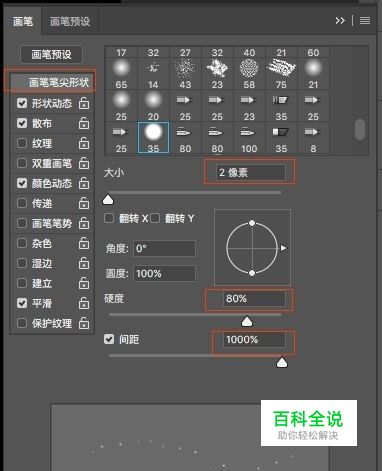Toggle lock icon for 平滑
Image resolution: width=382 pixels, height=471 pixels.
tap(84, 303)
